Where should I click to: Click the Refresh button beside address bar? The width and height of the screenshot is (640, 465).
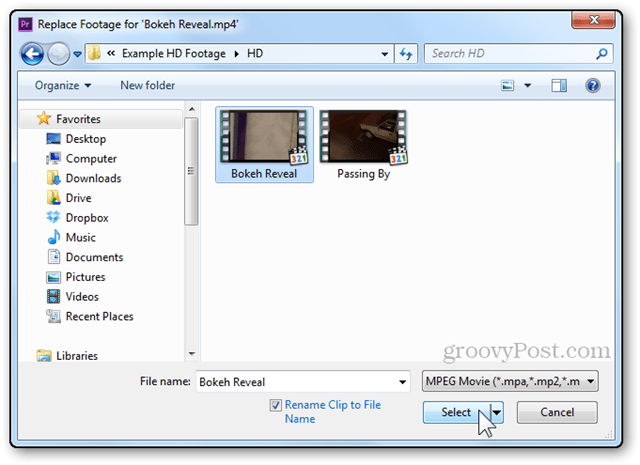tap(406, 54)
